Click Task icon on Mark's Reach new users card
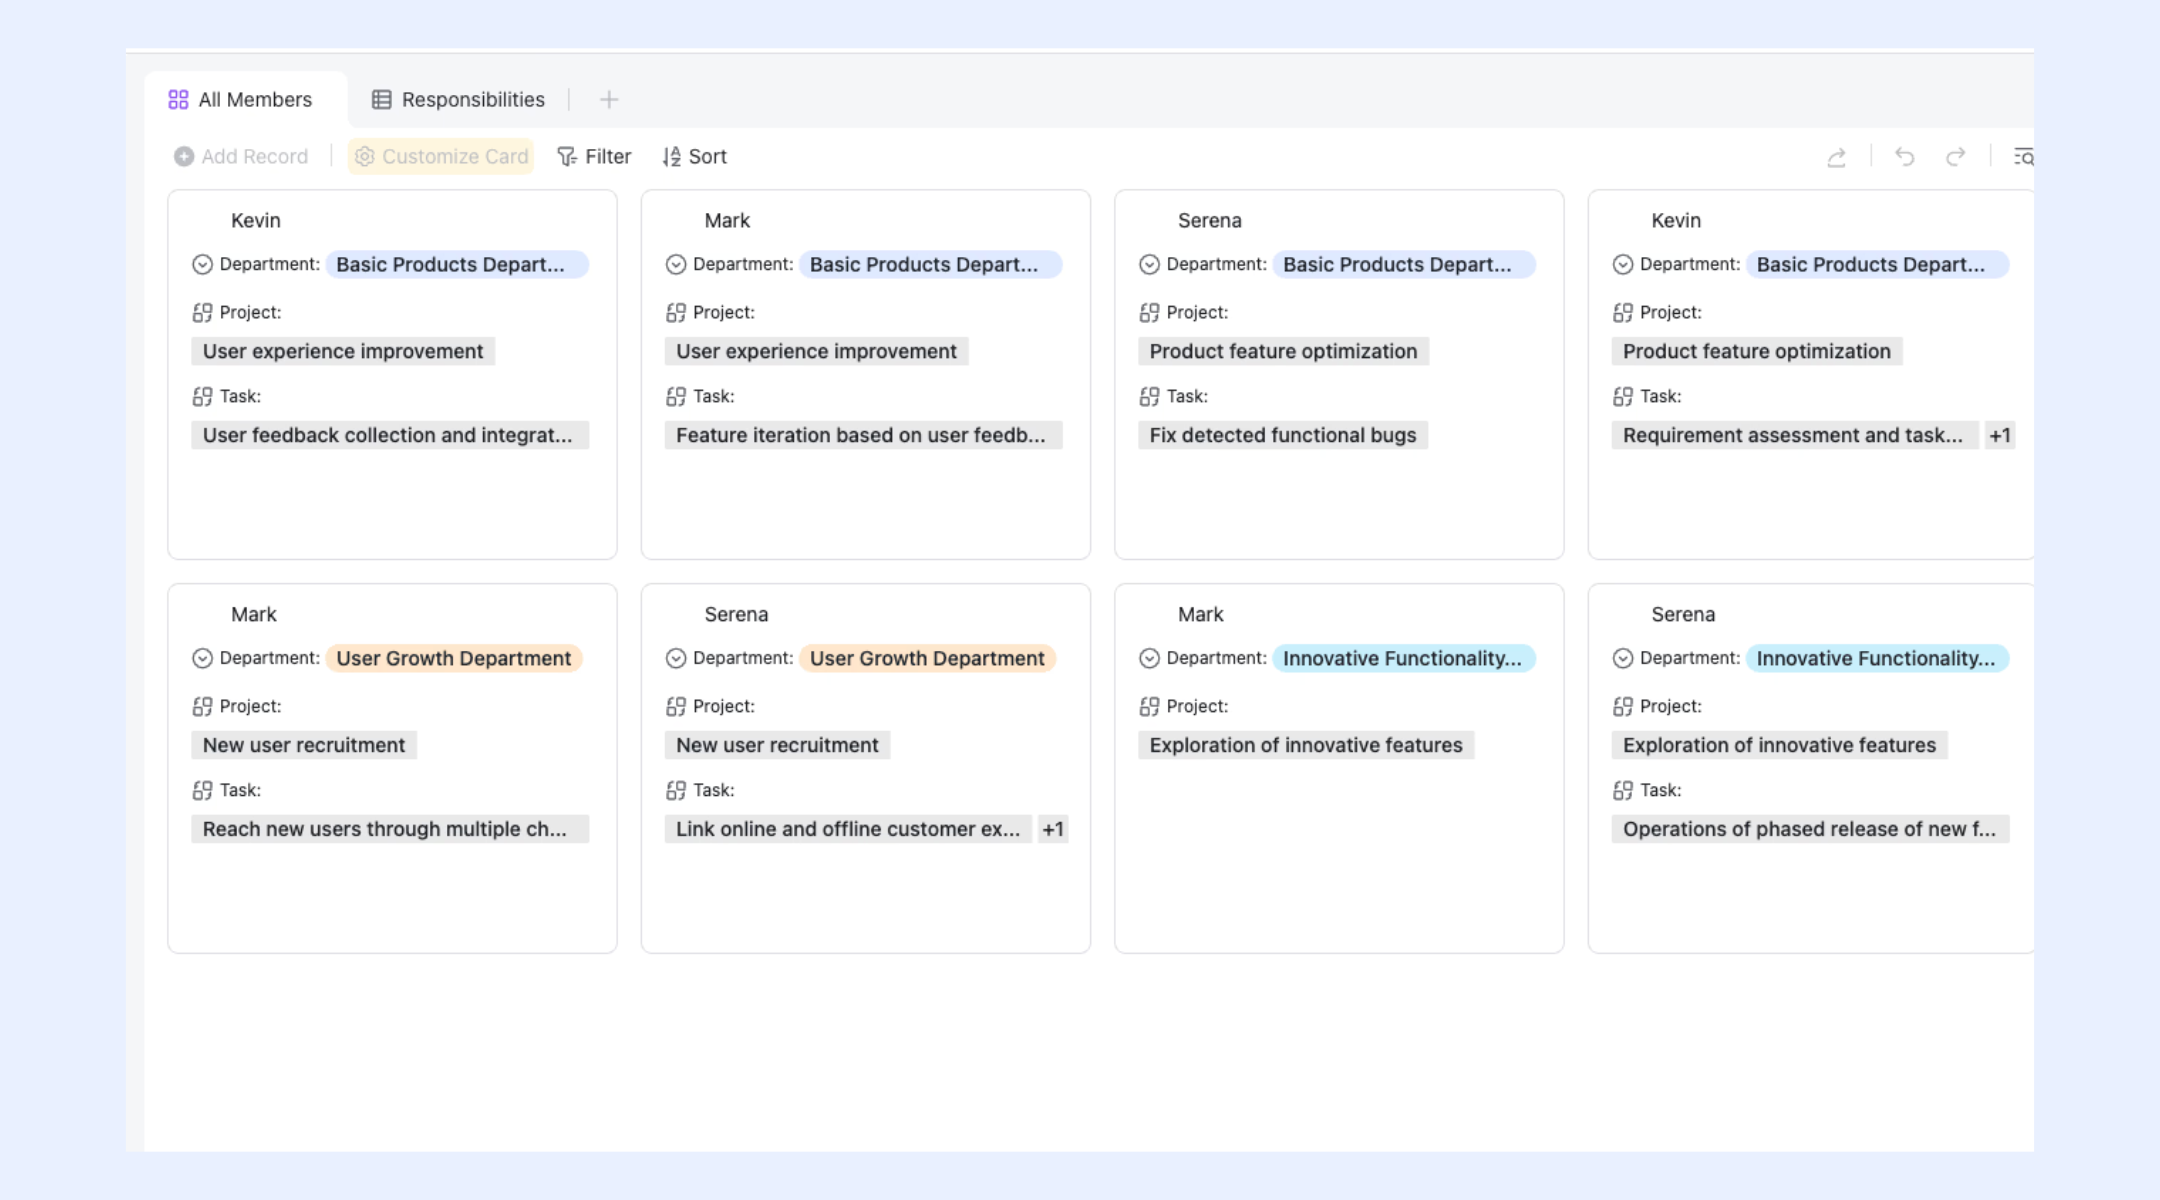2160x1200 pixels. coord(202,791)
